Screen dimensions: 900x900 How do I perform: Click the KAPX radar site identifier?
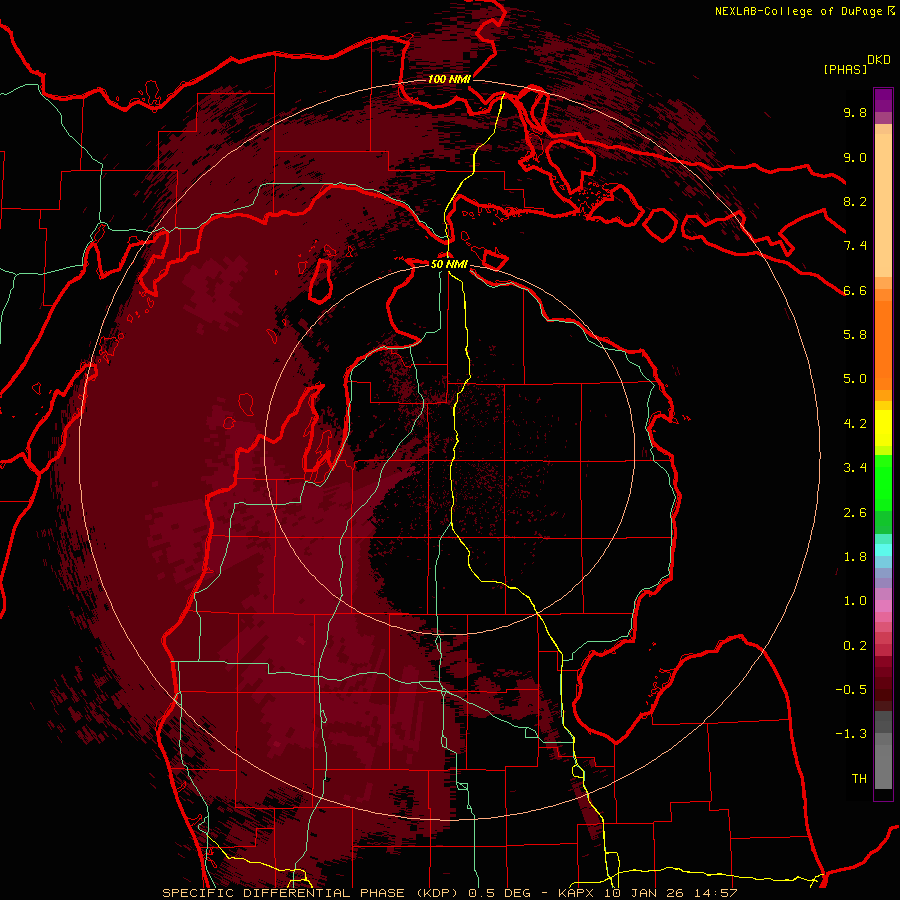(x=576, y=893)
